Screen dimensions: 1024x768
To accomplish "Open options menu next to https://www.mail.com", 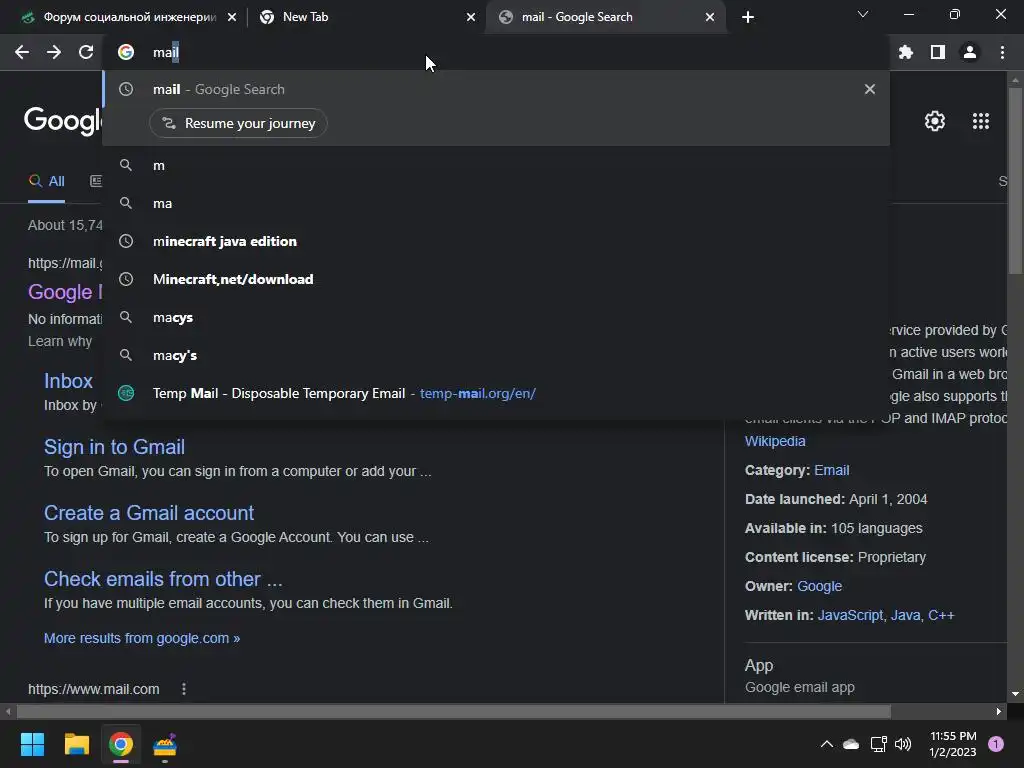I will point(184,689).
